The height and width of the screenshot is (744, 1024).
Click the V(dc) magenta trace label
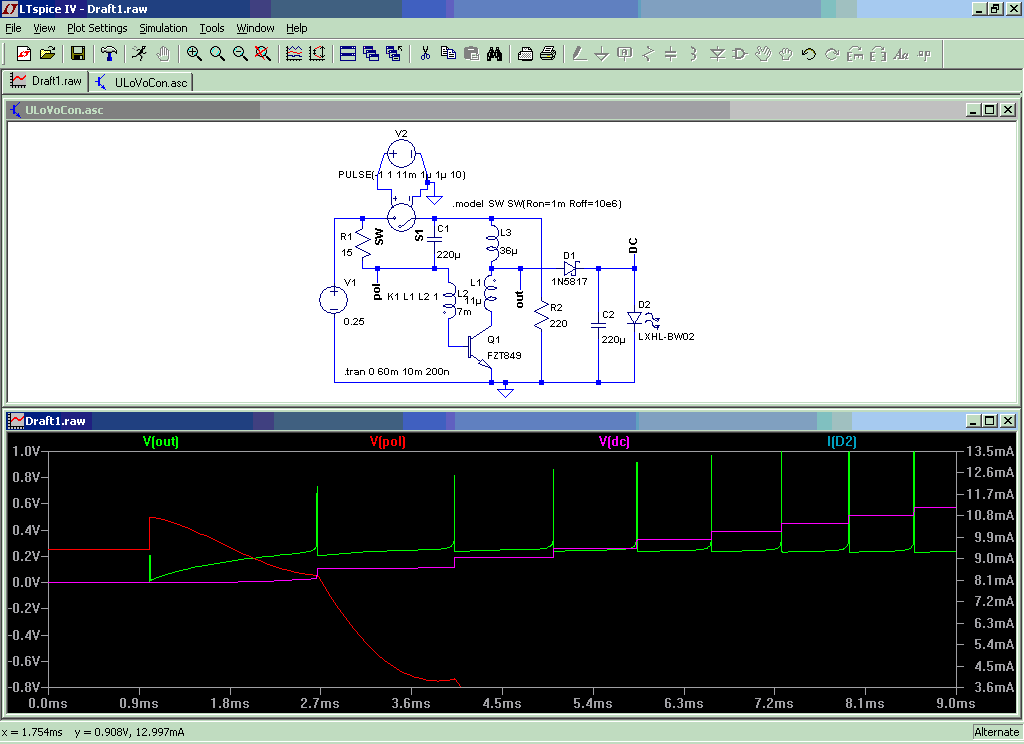click(614, 441)
